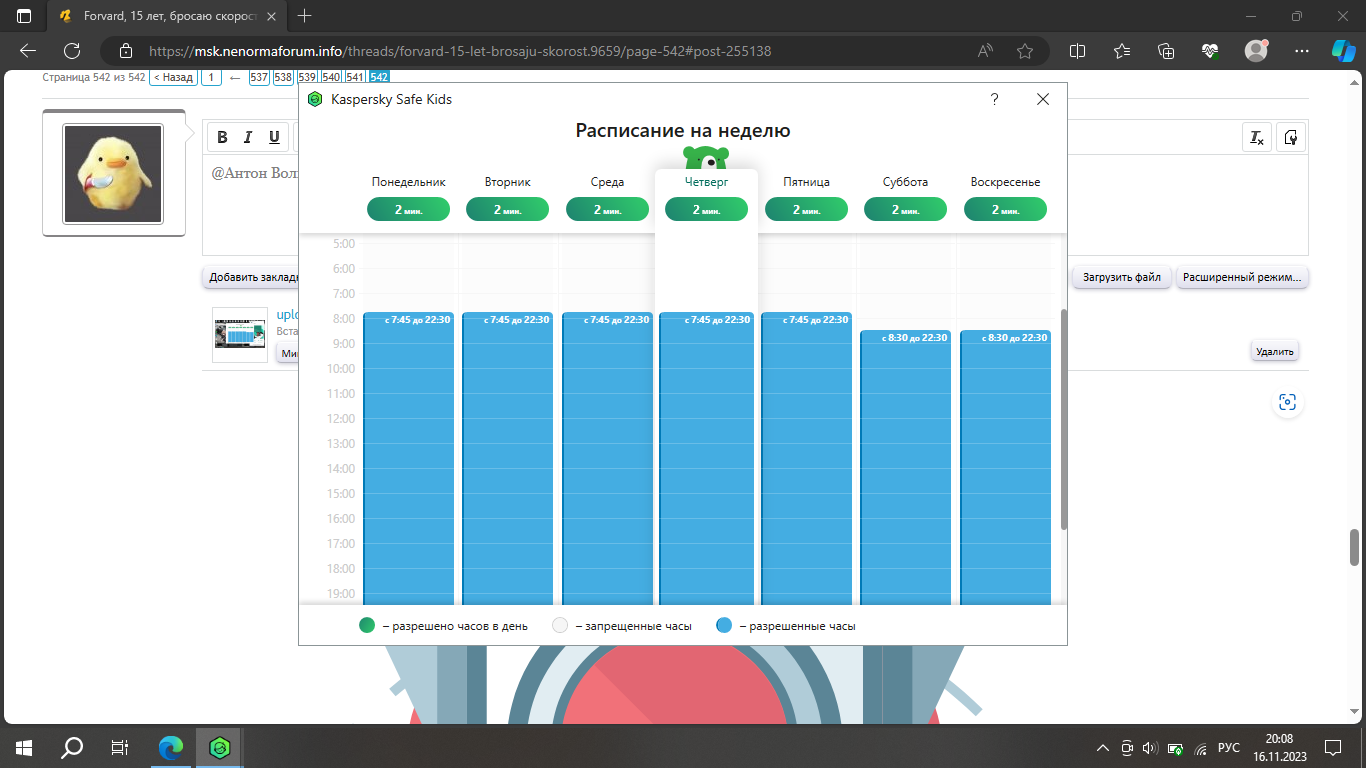Click the Суббота 2 мин. time limit pill
The height and width of the screenshot is (768, 1366).
tap(905, 210)
